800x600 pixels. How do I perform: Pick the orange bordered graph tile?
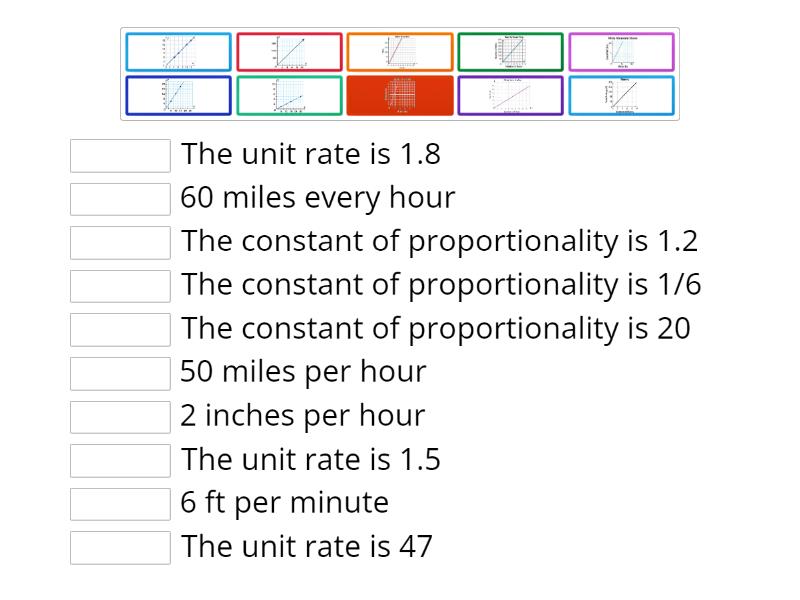(400, 52)
